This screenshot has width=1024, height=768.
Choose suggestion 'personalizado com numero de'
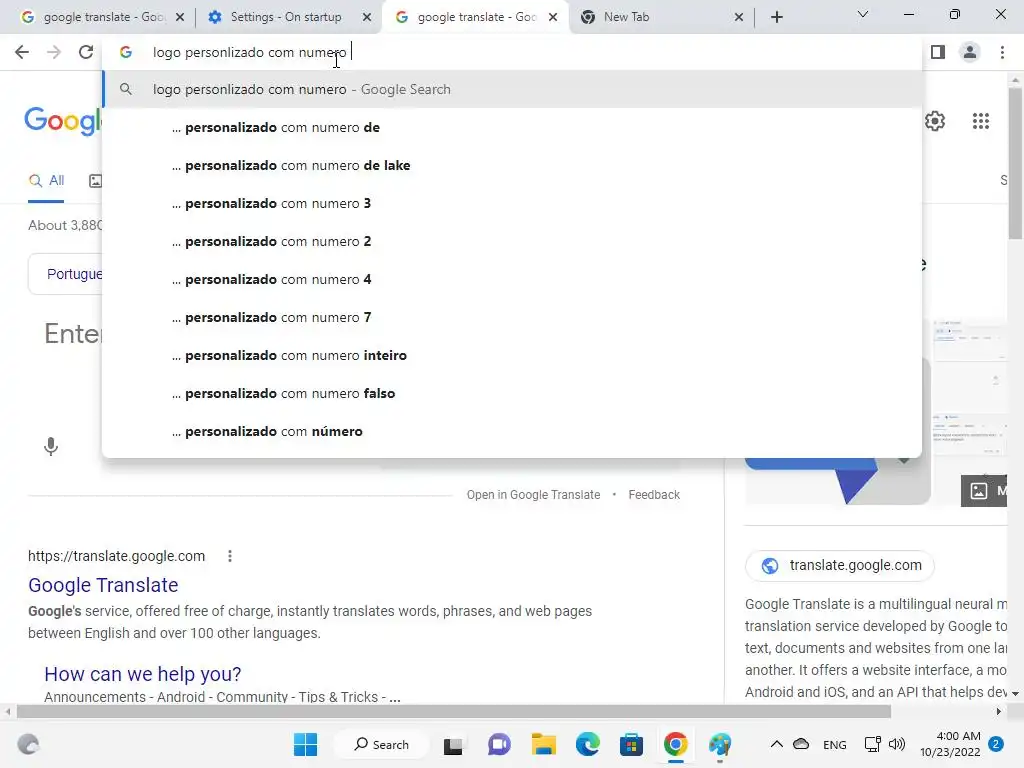point(512,127)
